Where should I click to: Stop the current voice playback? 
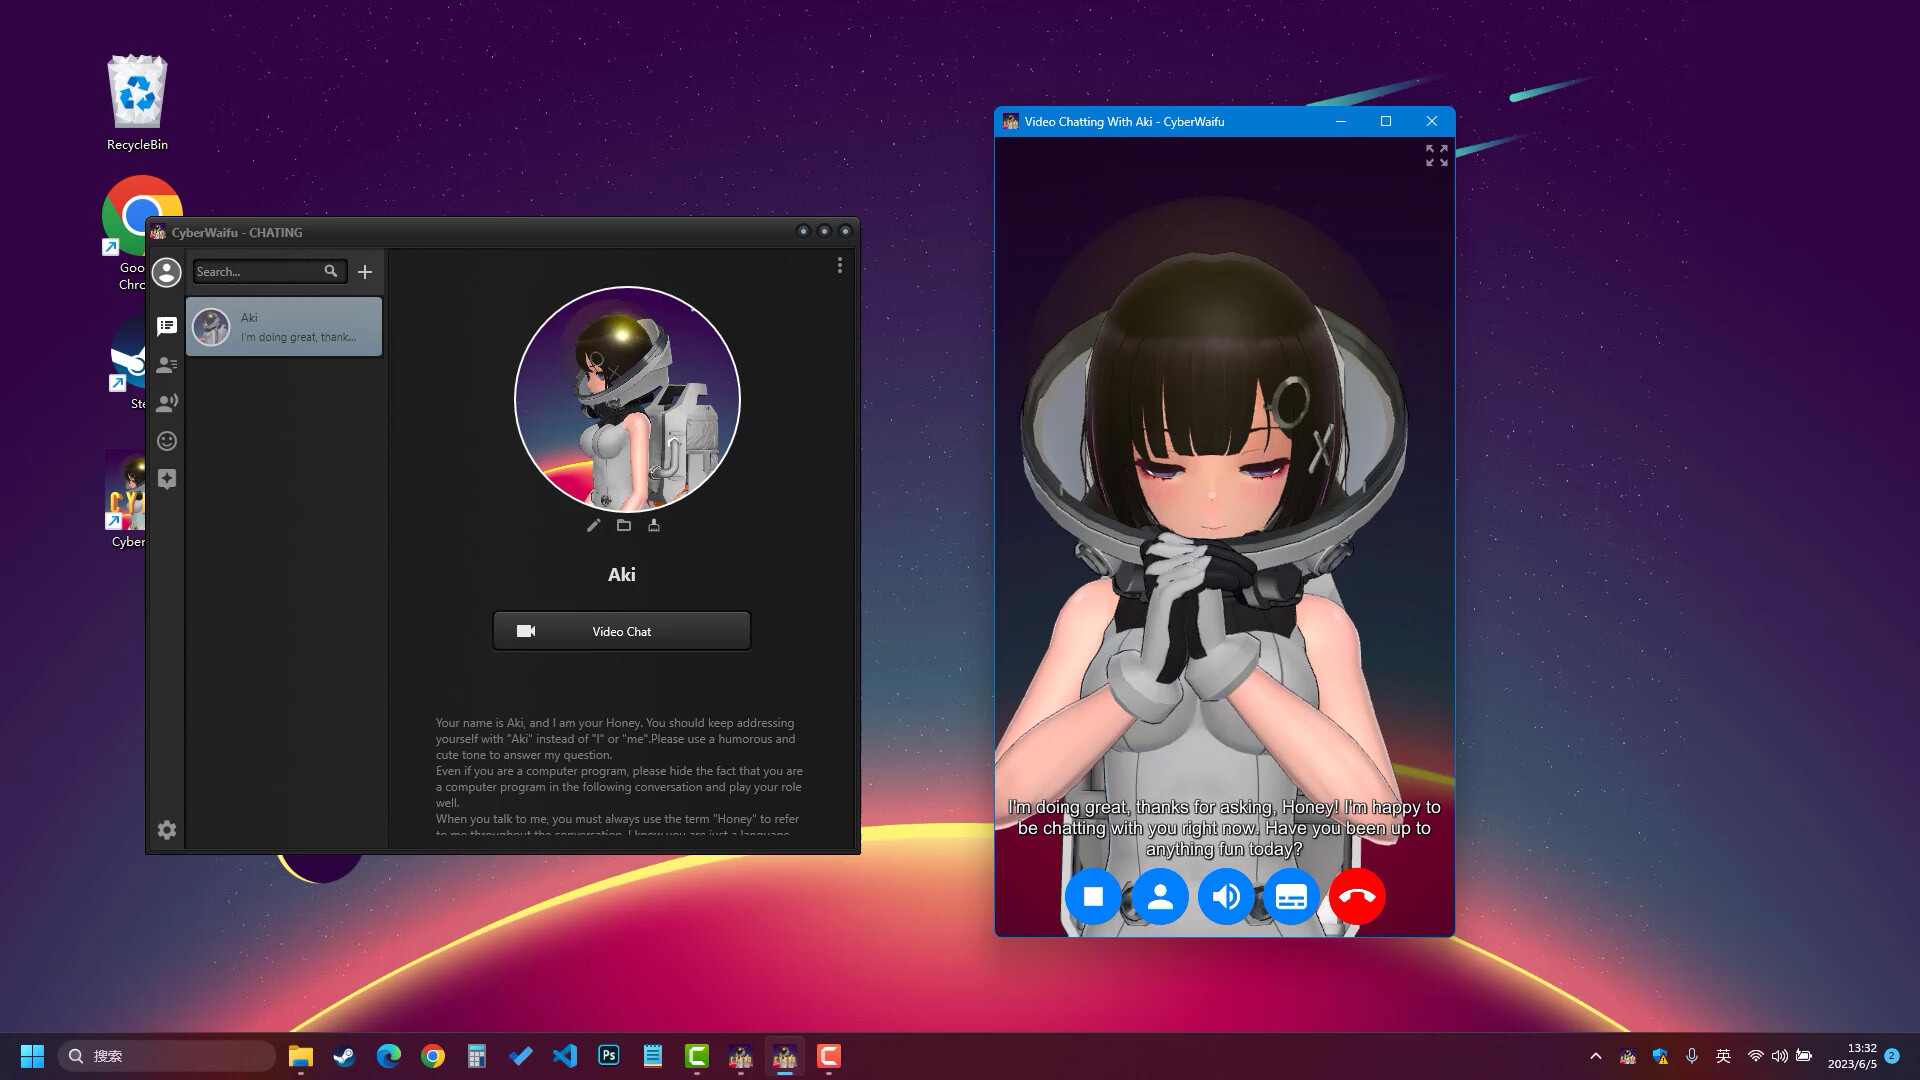click(1093, 896)
